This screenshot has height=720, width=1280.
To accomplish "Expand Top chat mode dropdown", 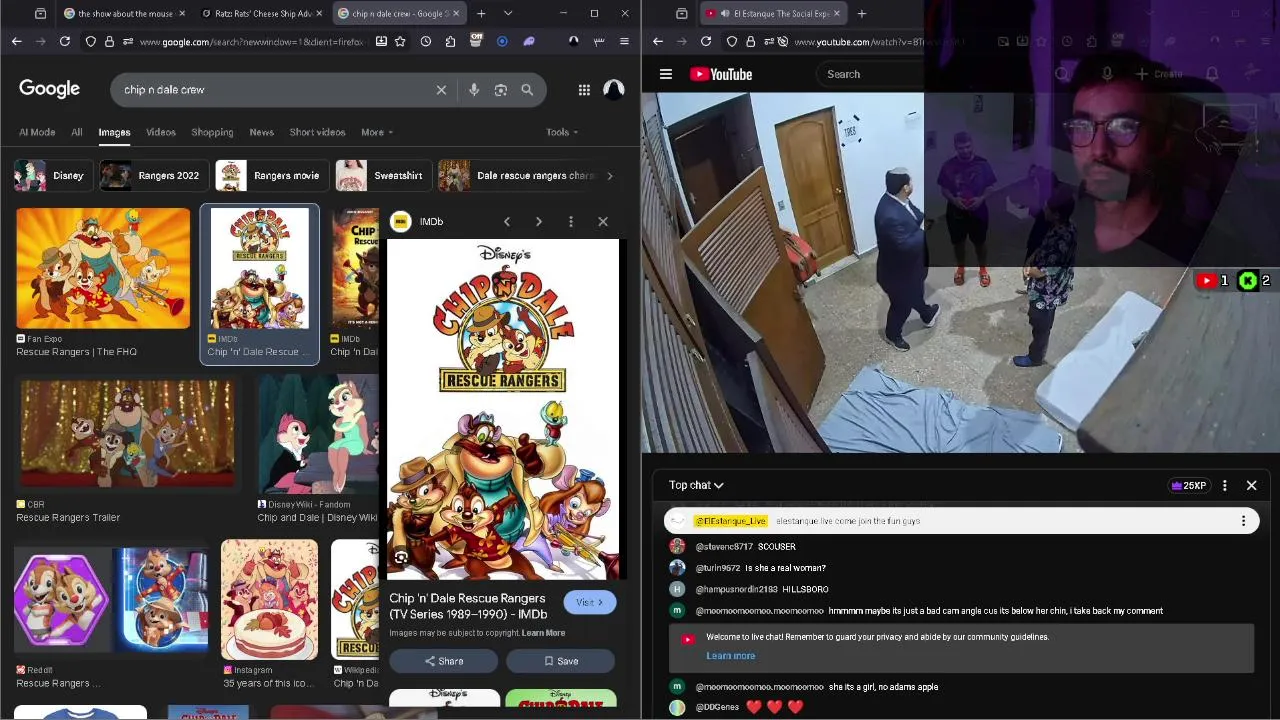I will coord(696,485).
